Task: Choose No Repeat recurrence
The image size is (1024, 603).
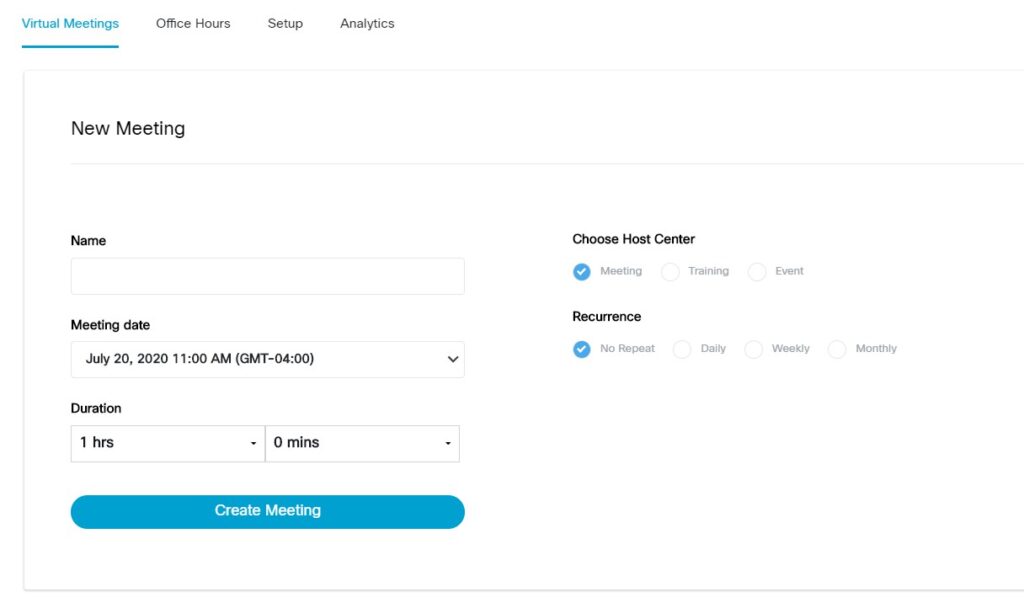Action: click(x=582, y=349)
